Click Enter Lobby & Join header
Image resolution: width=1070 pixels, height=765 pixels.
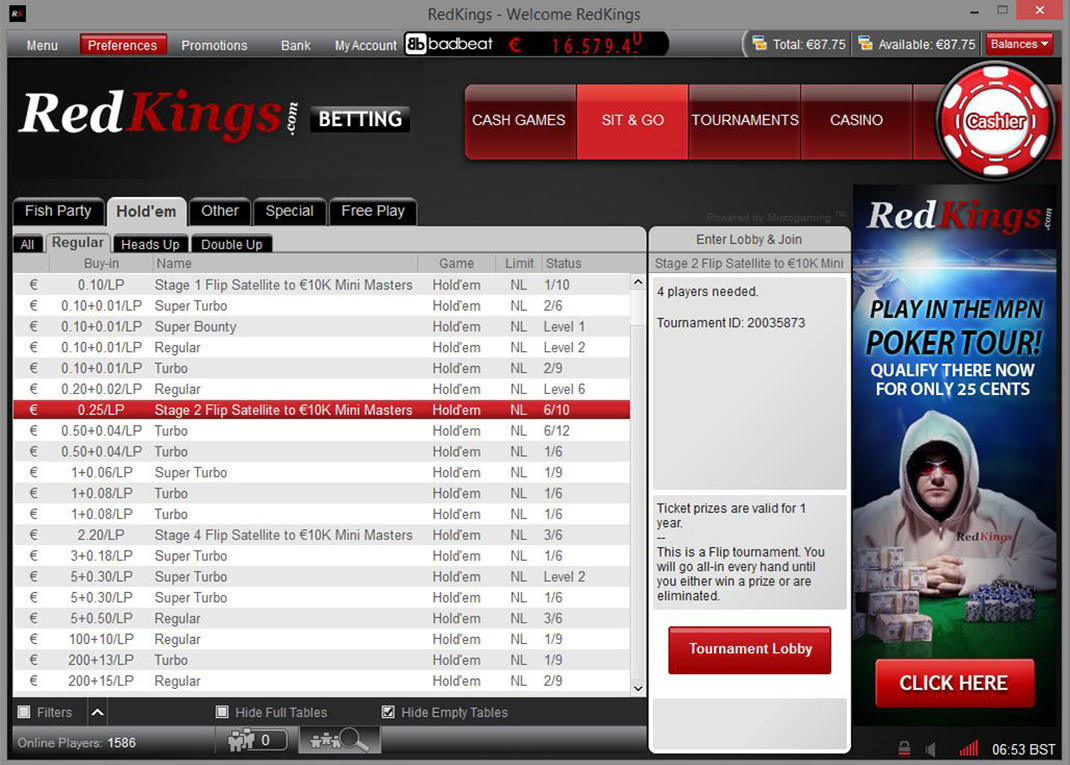(749, 240)
